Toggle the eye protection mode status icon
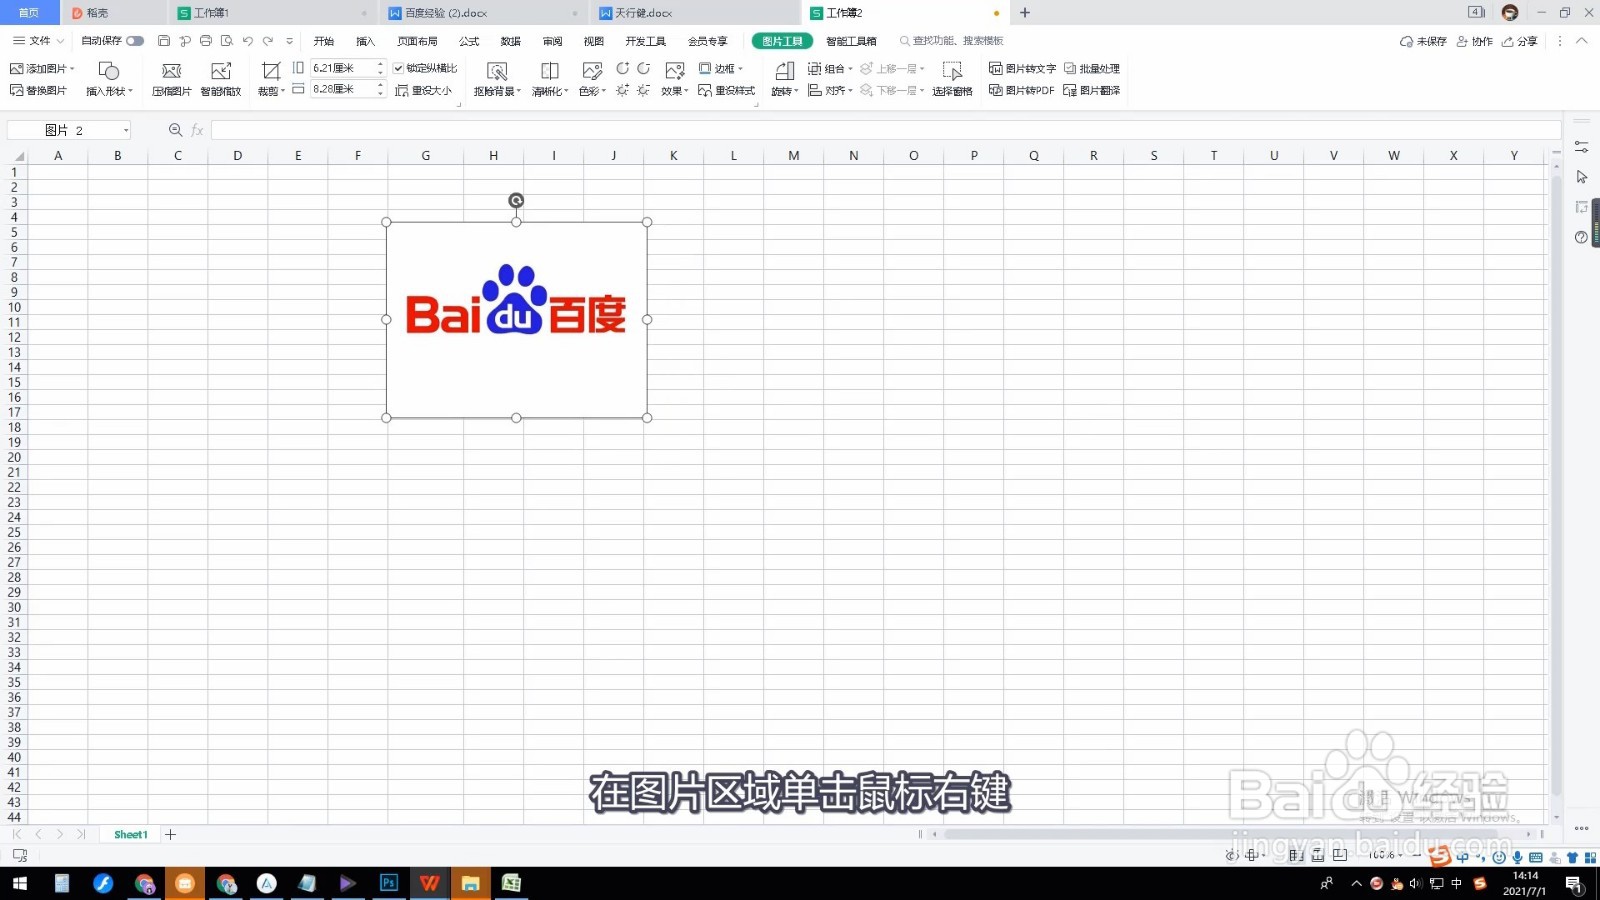 (1232, 855)
